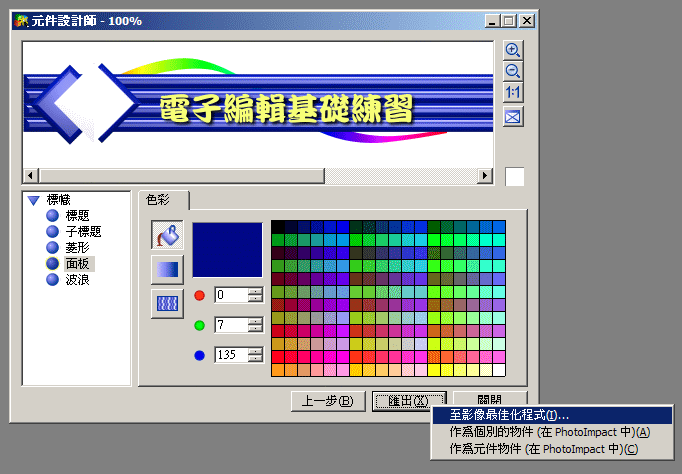Click the sphere icon beside 標題

tap(53, 215)
